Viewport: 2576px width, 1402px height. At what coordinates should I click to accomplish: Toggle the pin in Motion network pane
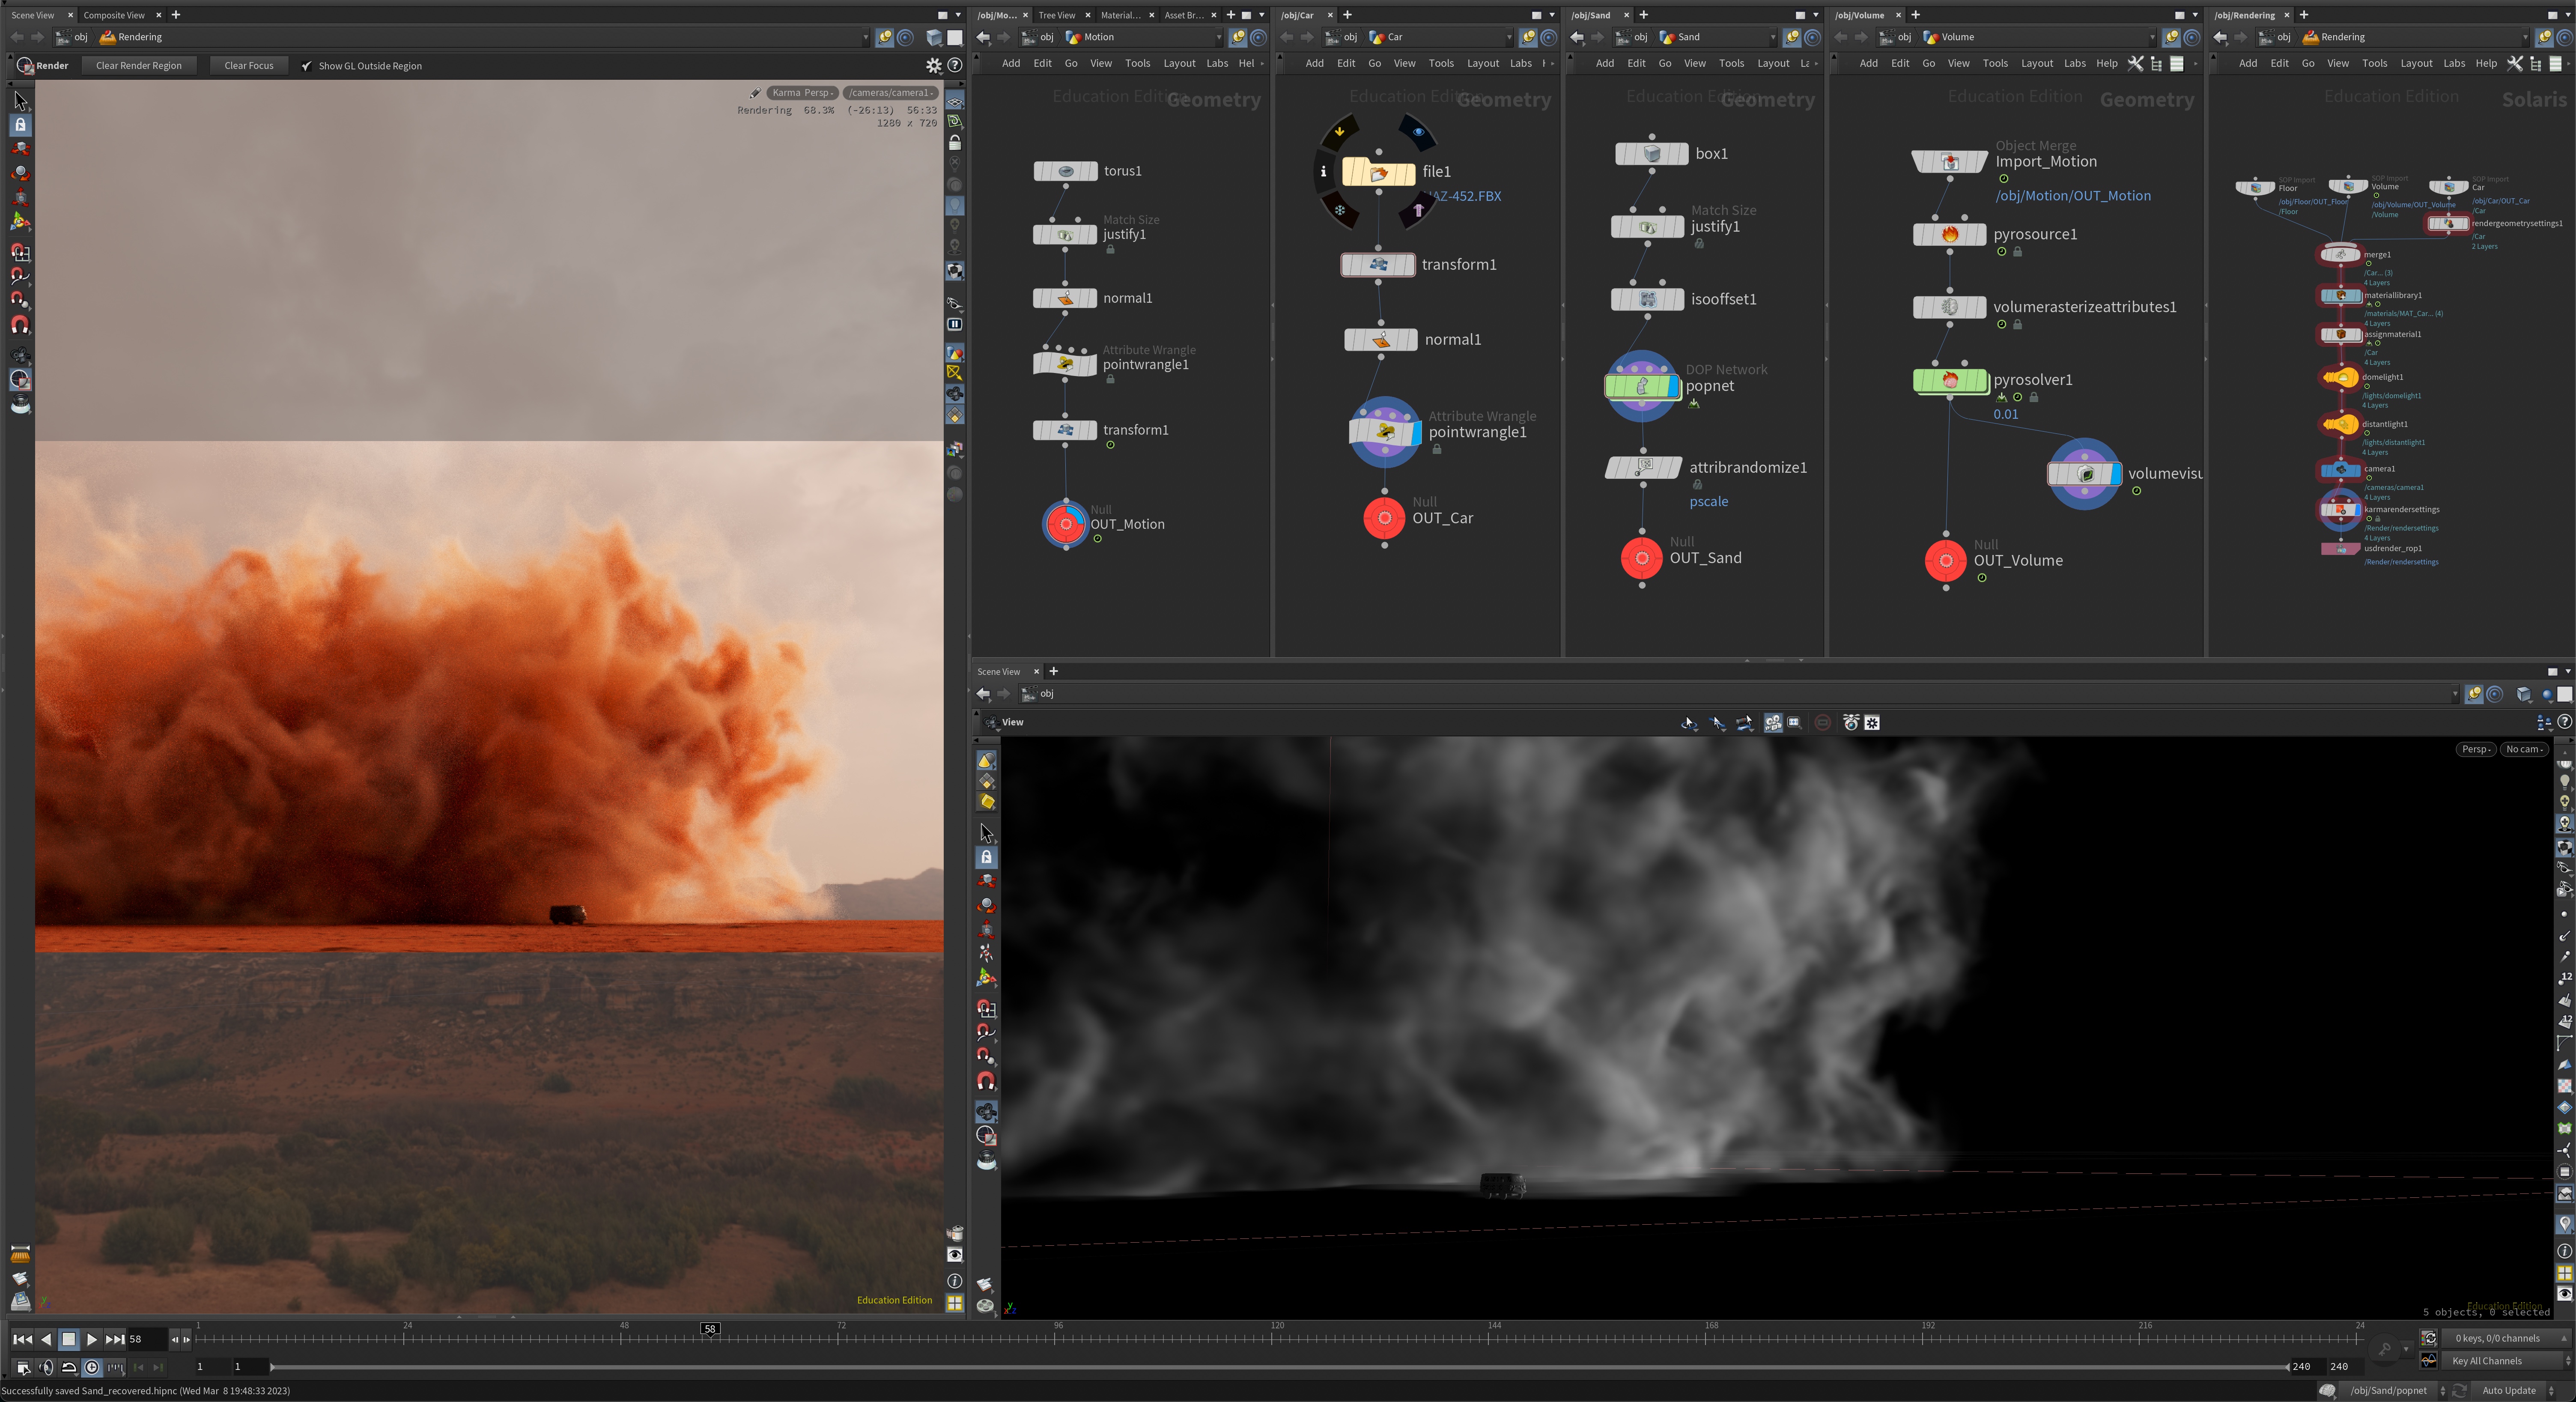coord(1238,37)
